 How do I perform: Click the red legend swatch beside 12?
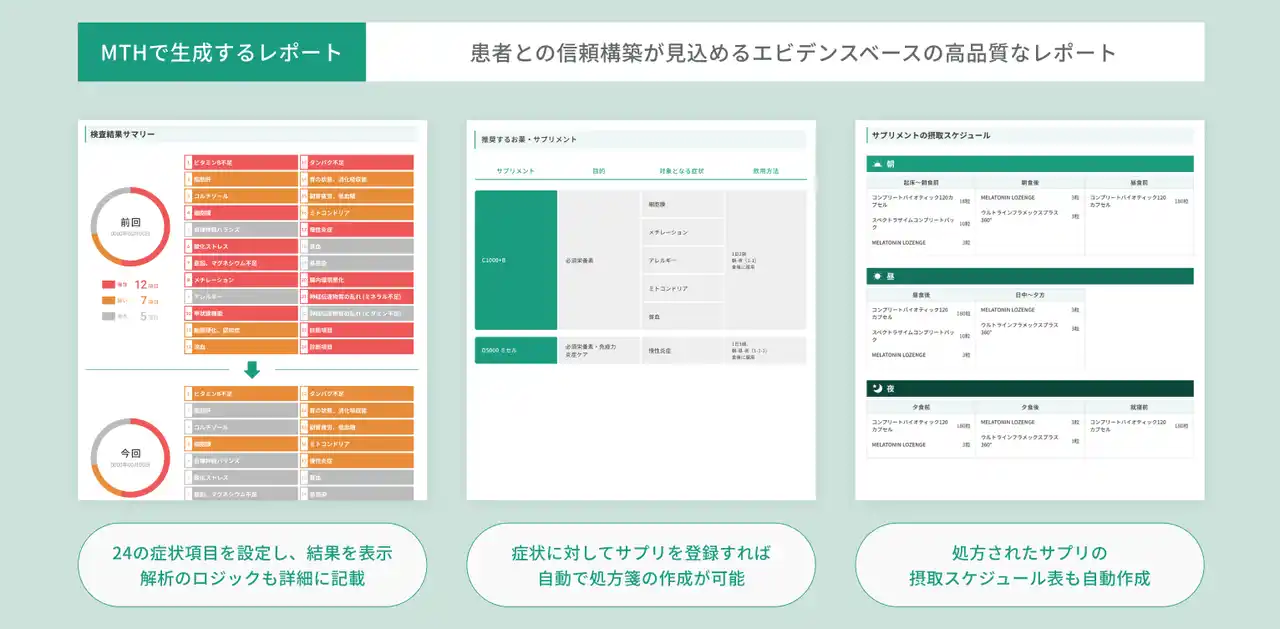tap(108, 285)
